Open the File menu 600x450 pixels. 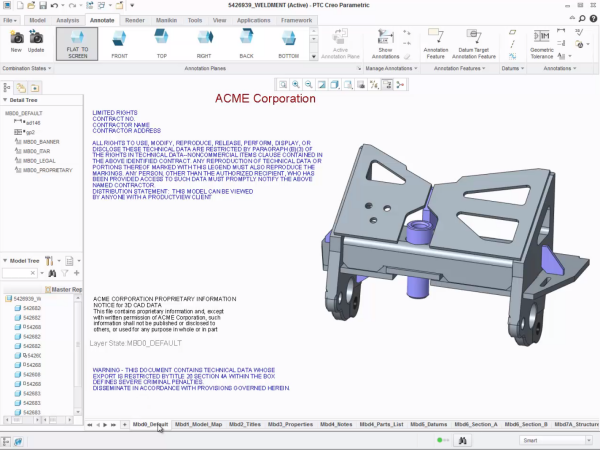(x=10, y=20)
